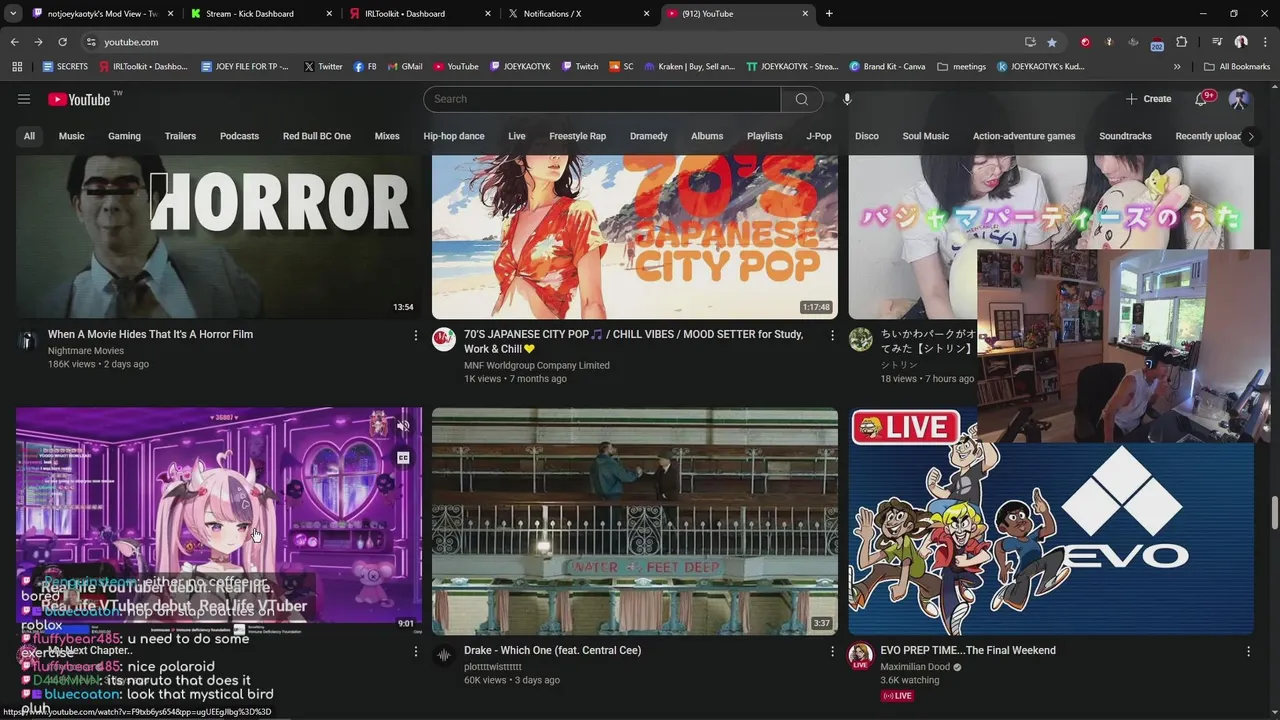Open the Nightmare Movies channel avatar
The height and width of the screenshot is (720, 1280).
[28, 340]
